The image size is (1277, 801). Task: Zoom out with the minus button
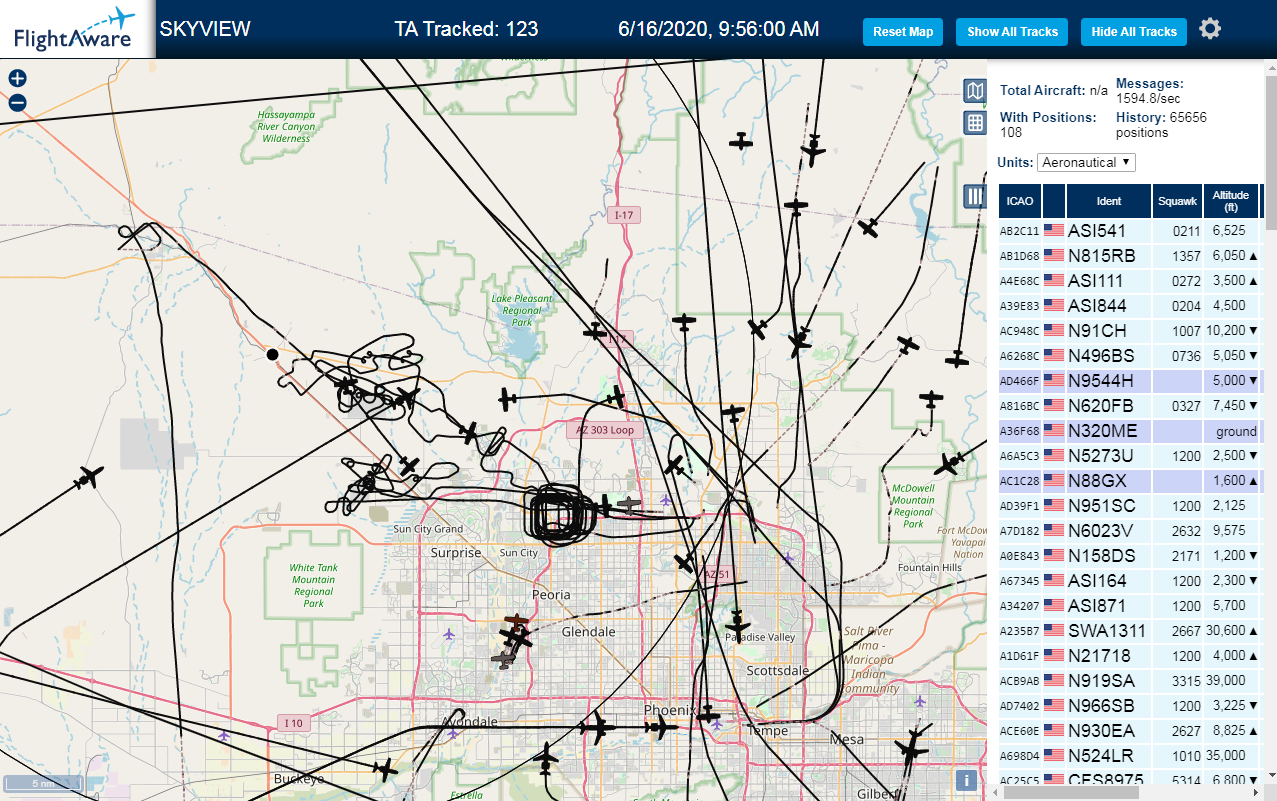(x=17, y=102)
